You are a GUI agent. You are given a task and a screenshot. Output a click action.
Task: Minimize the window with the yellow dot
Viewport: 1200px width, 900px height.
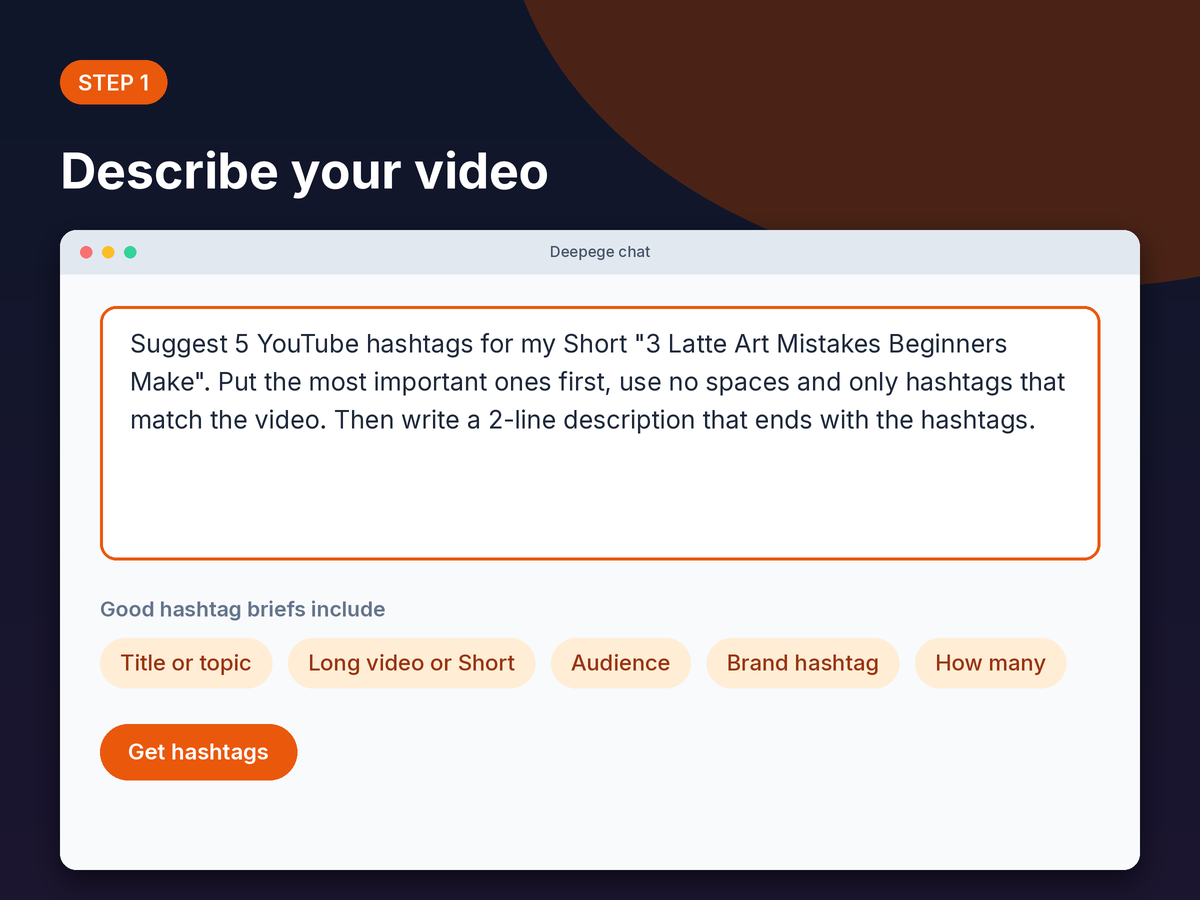coord(108,252)
